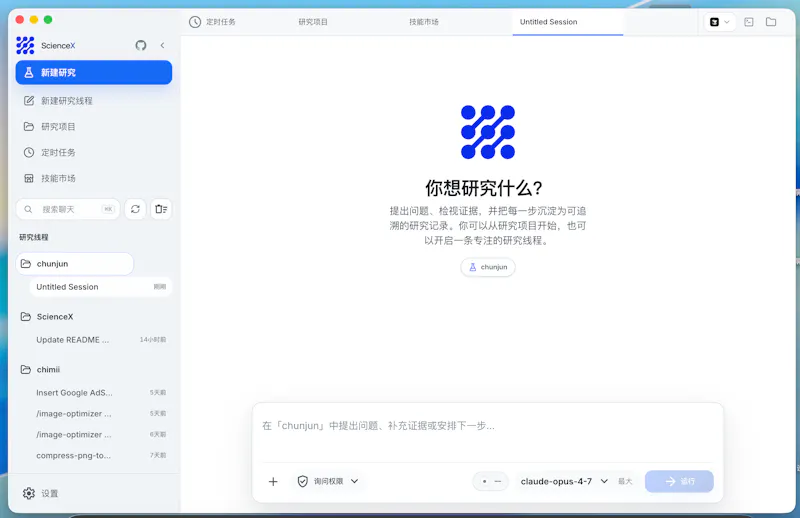The height and width of the screenshot is (518, 800).
Task: Click the magnifier icon in search field
Action: click(x=28, y=209)
